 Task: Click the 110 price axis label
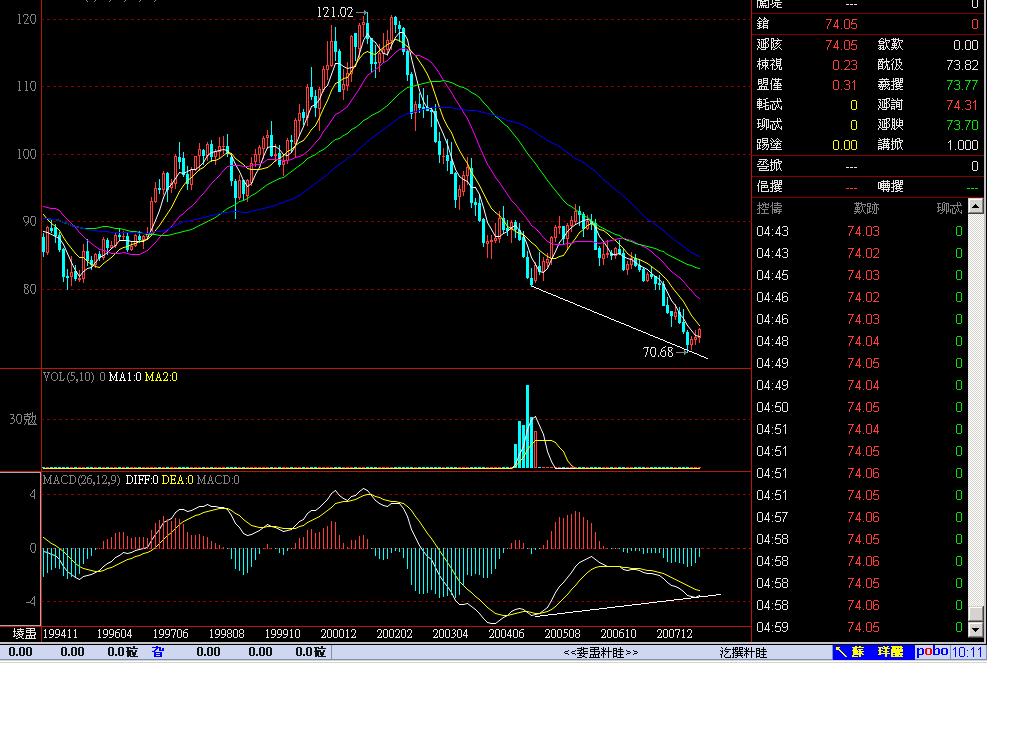[27, 87]
